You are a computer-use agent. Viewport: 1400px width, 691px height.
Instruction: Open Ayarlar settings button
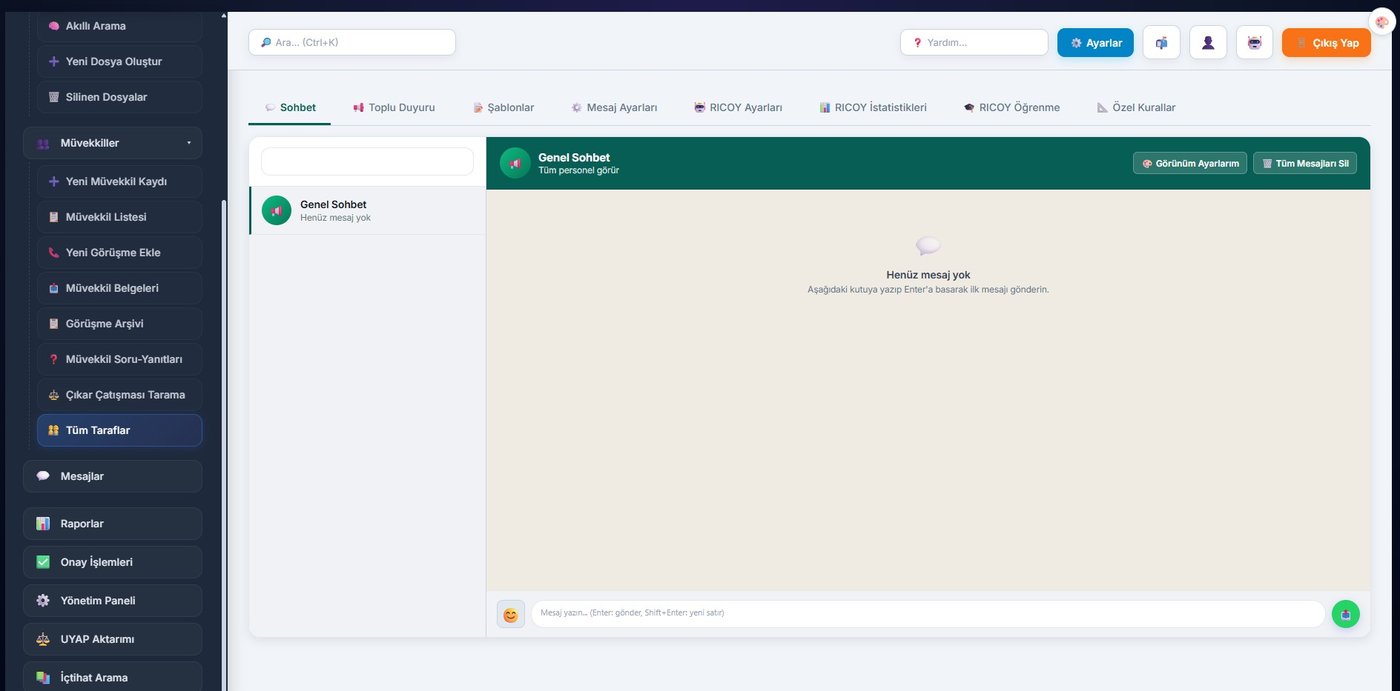[1095, 43]
